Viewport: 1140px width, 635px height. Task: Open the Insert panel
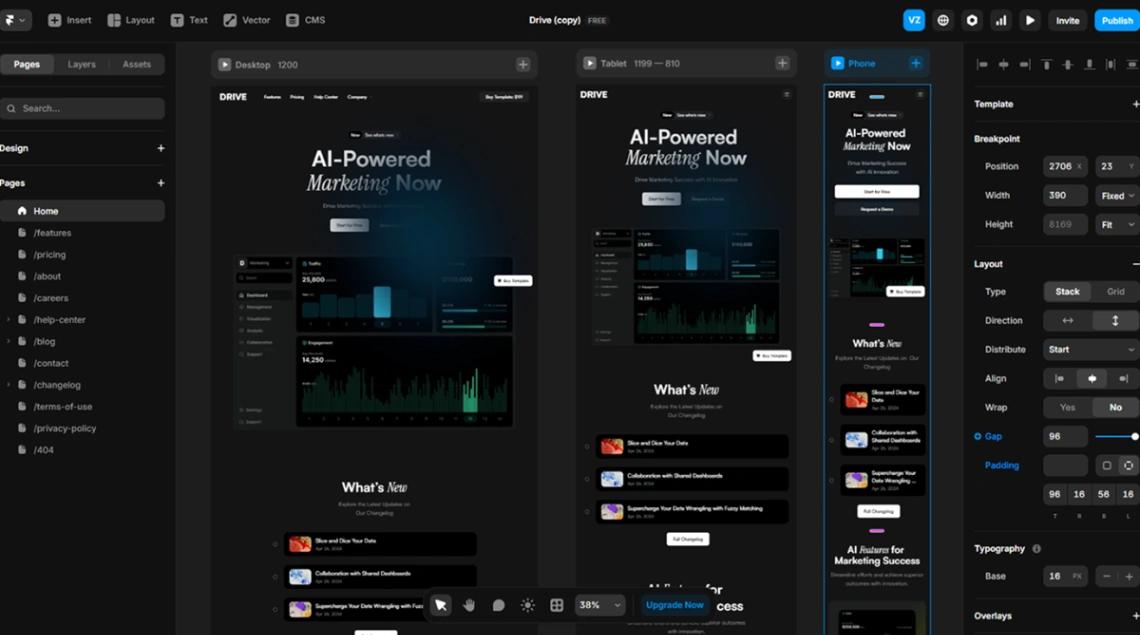tap(70, 20)
